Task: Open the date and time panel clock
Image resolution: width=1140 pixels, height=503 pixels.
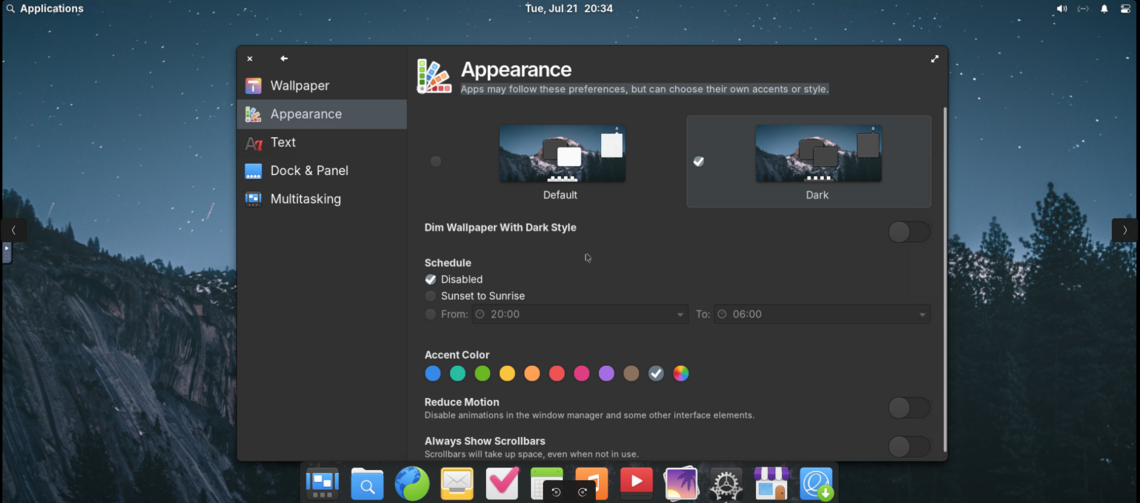Action: click(569, 9)
